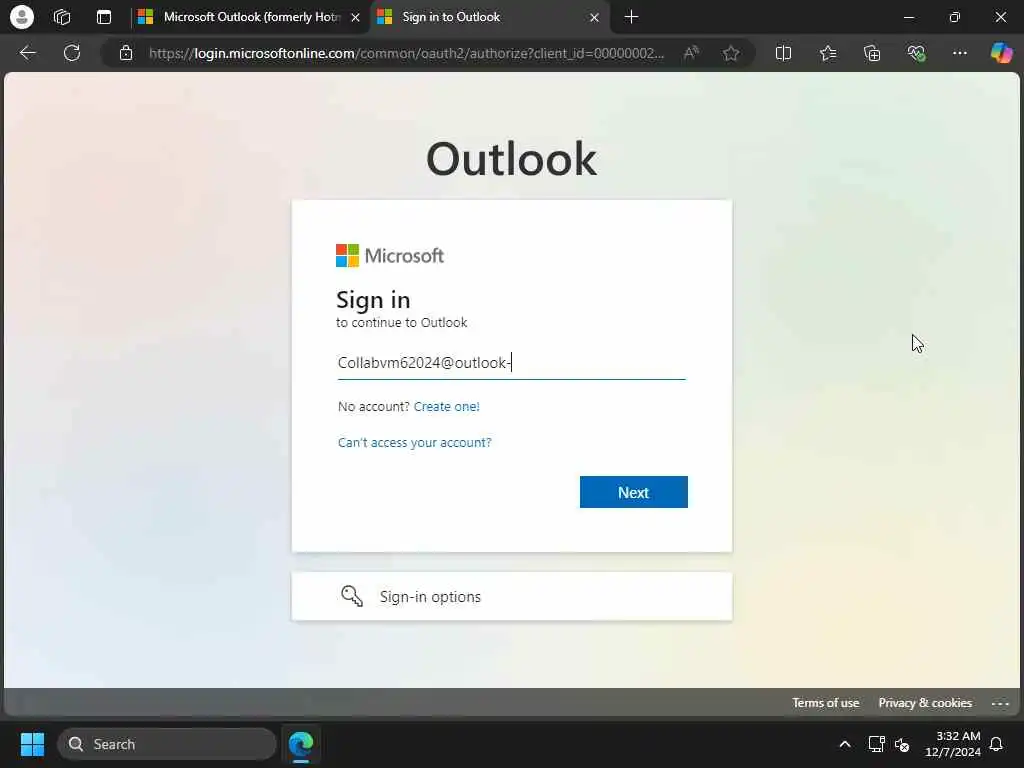The width and height of the screenshot is (1024, 768).
Task: Switch to the Microsoft Outlook (formerly Hotmail) tab
Action: (251, 17)
